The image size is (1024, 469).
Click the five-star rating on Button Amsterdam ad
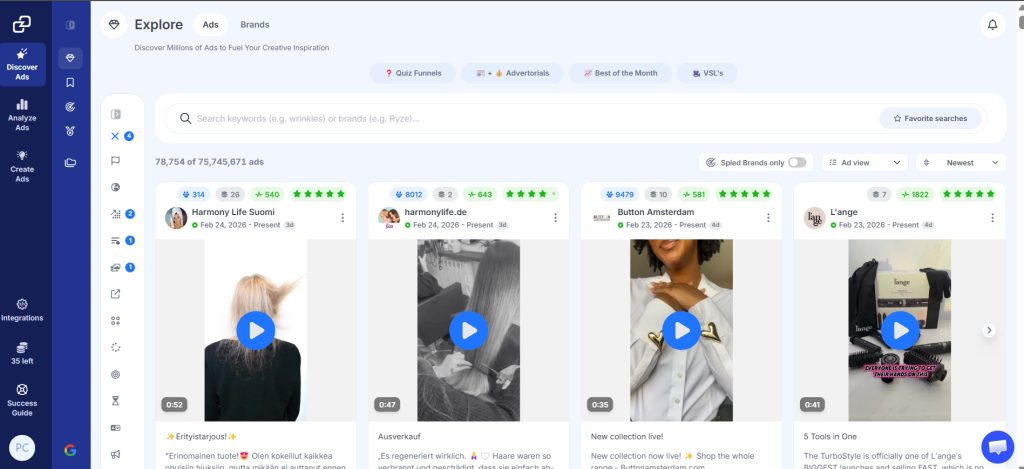tap(744, 194)
